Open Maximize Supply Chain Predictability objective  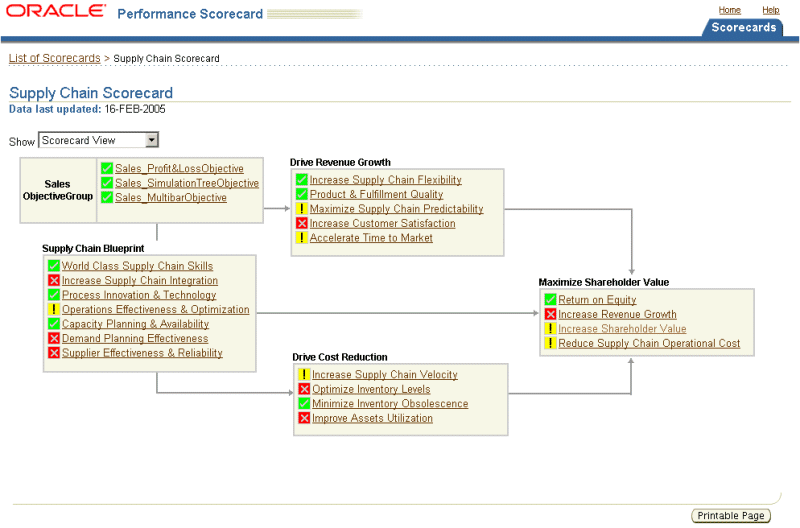[396, 209]
